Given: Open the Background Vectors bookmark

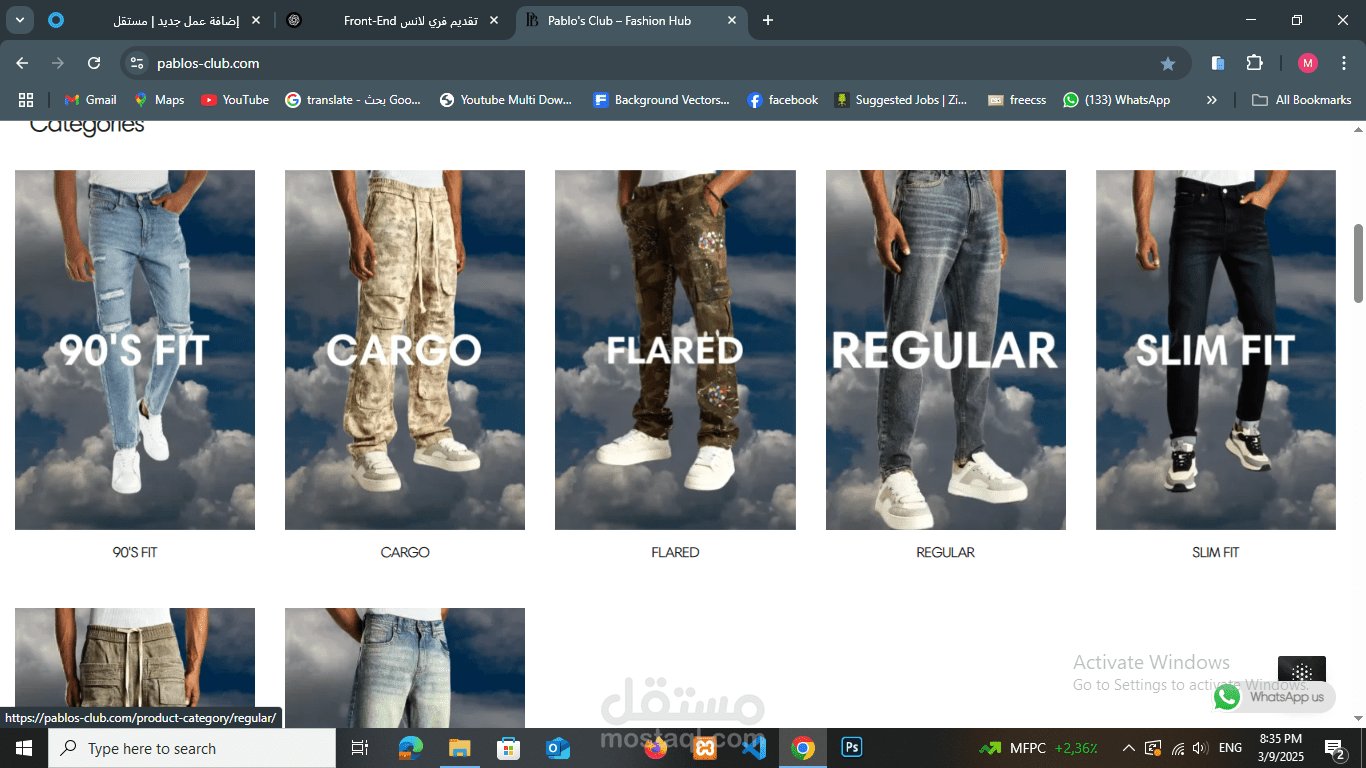Looking at the screenshot, I should point(662,100).
